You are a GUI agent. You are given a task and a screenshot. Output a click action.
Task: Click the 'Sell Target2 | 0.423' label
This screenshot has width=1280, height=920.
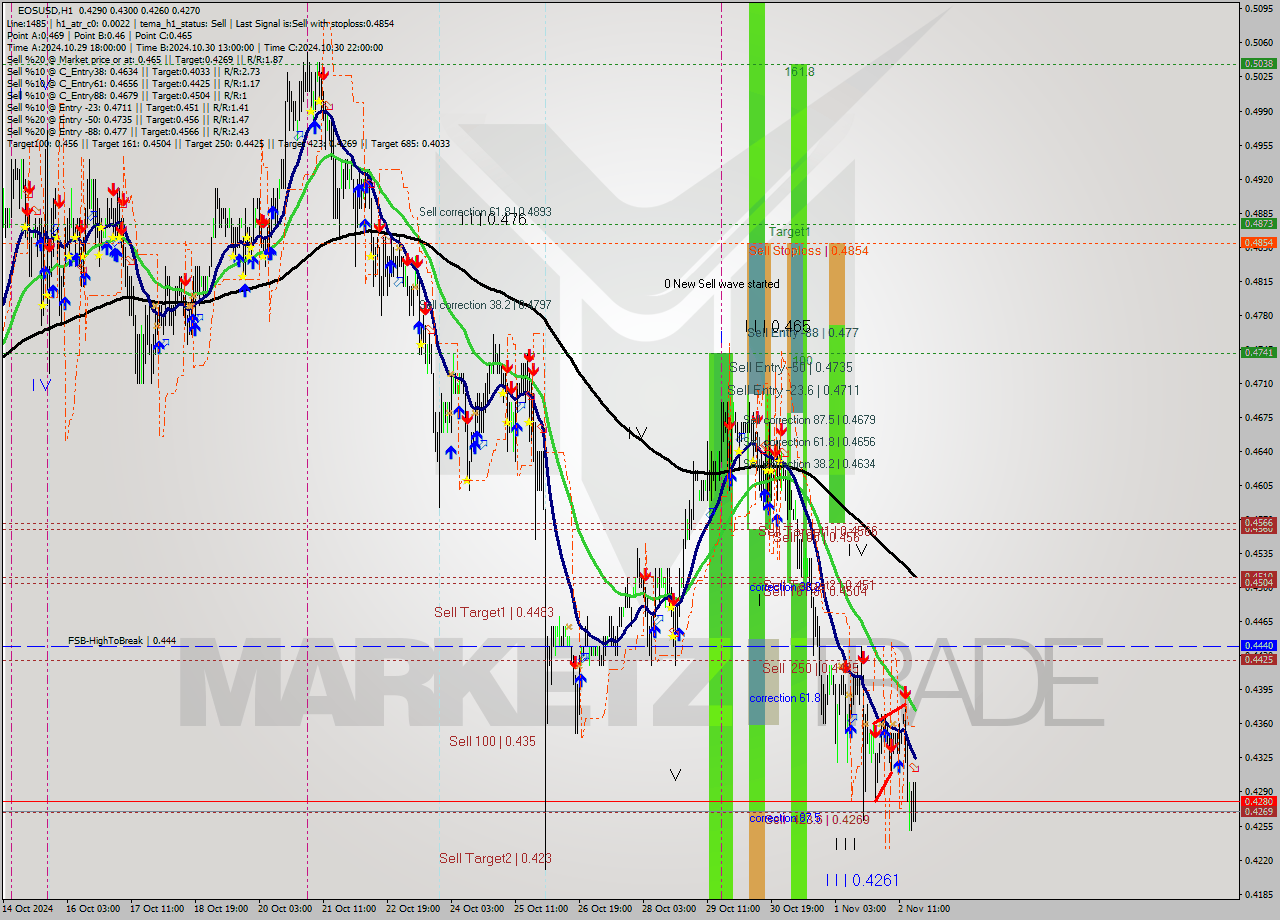(495, 858)
